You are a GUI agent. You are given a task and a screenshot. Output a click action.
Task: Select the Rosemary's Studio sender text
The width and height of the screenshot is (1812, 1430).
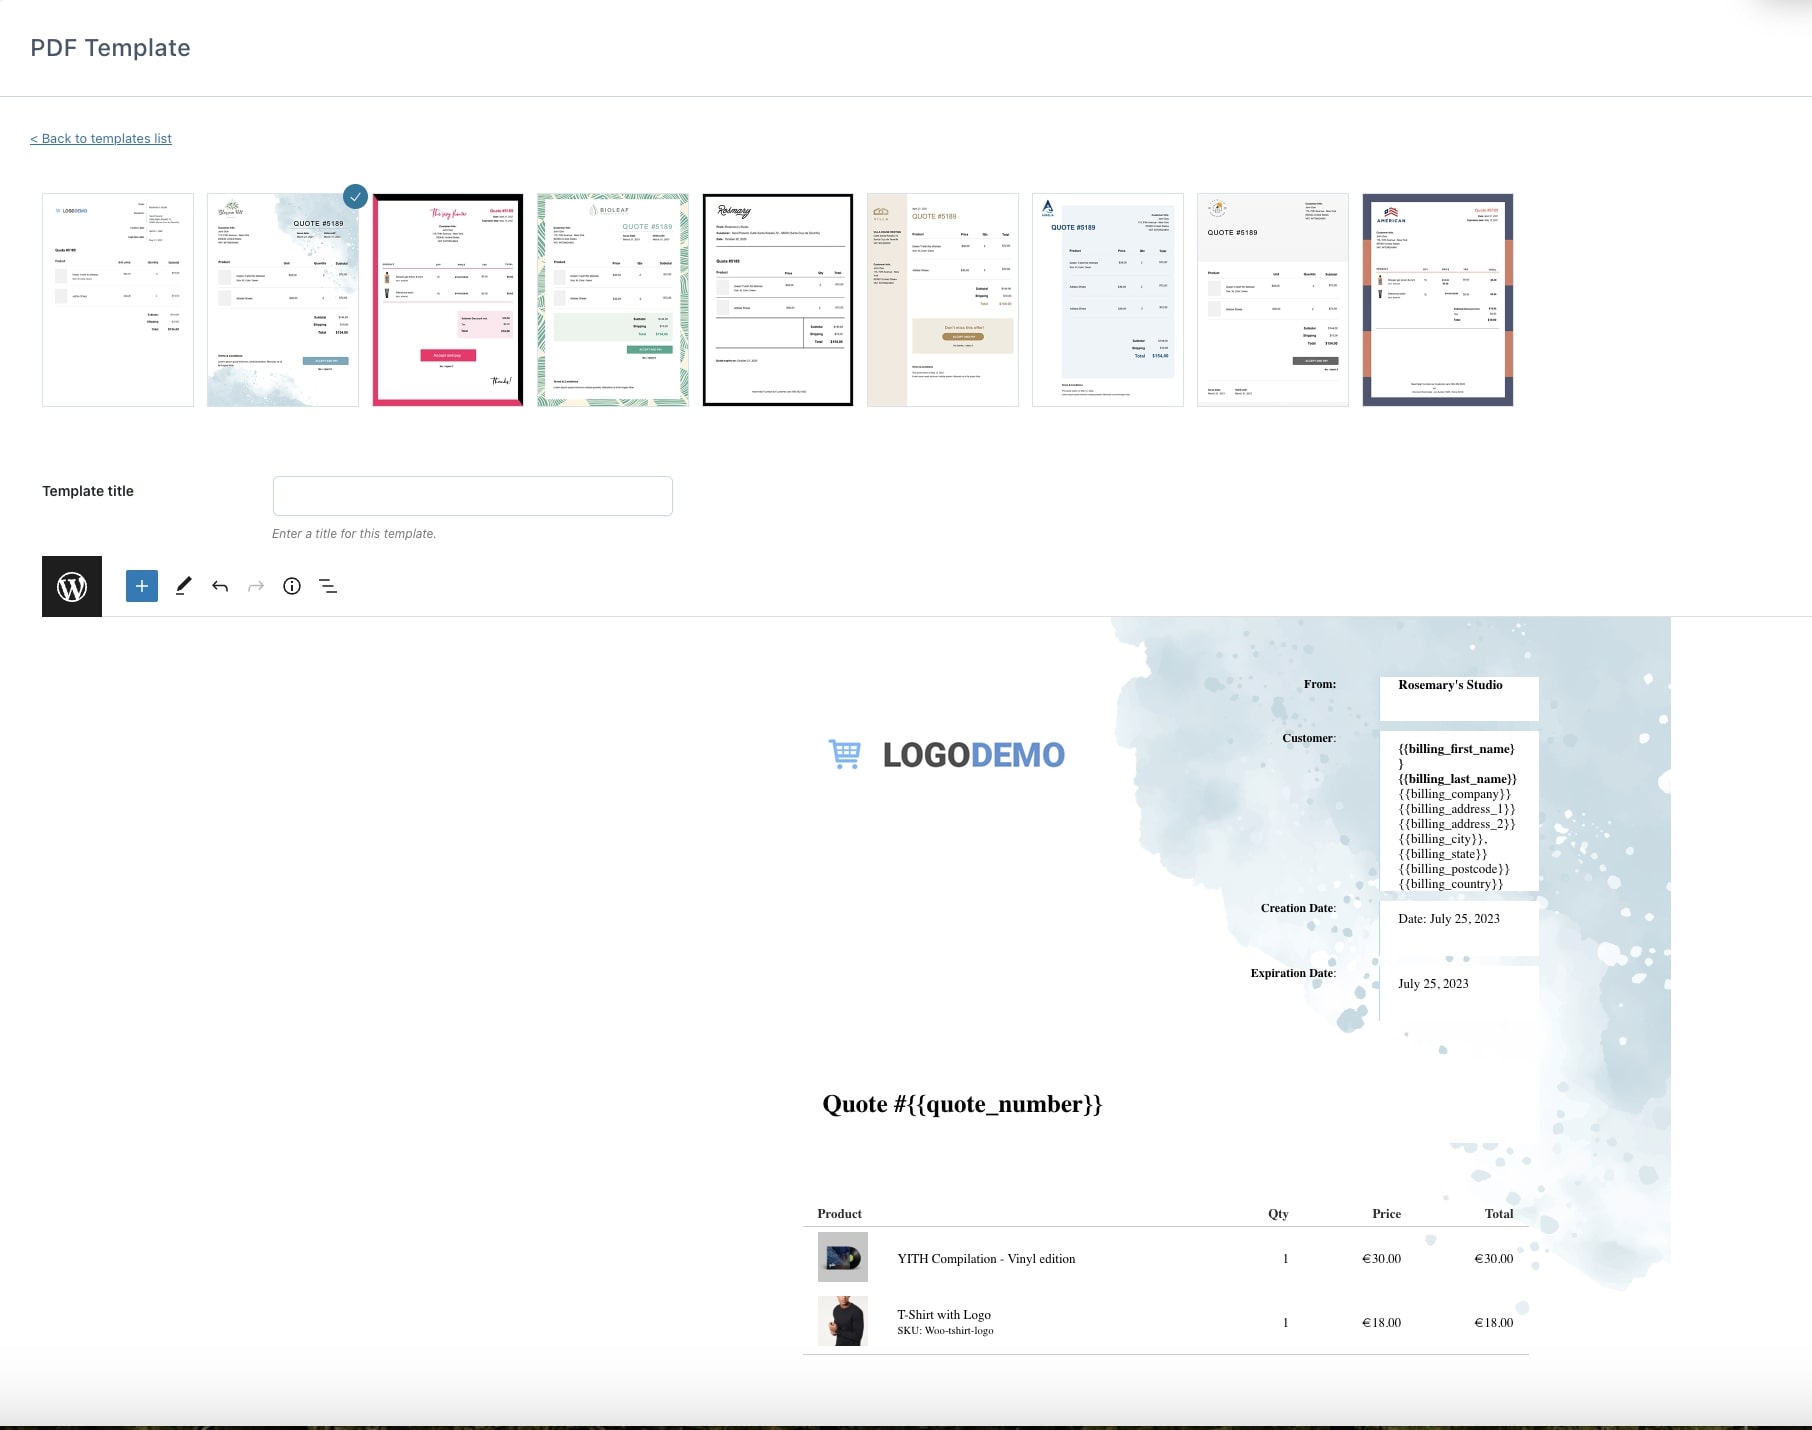tap(1450, 685)
